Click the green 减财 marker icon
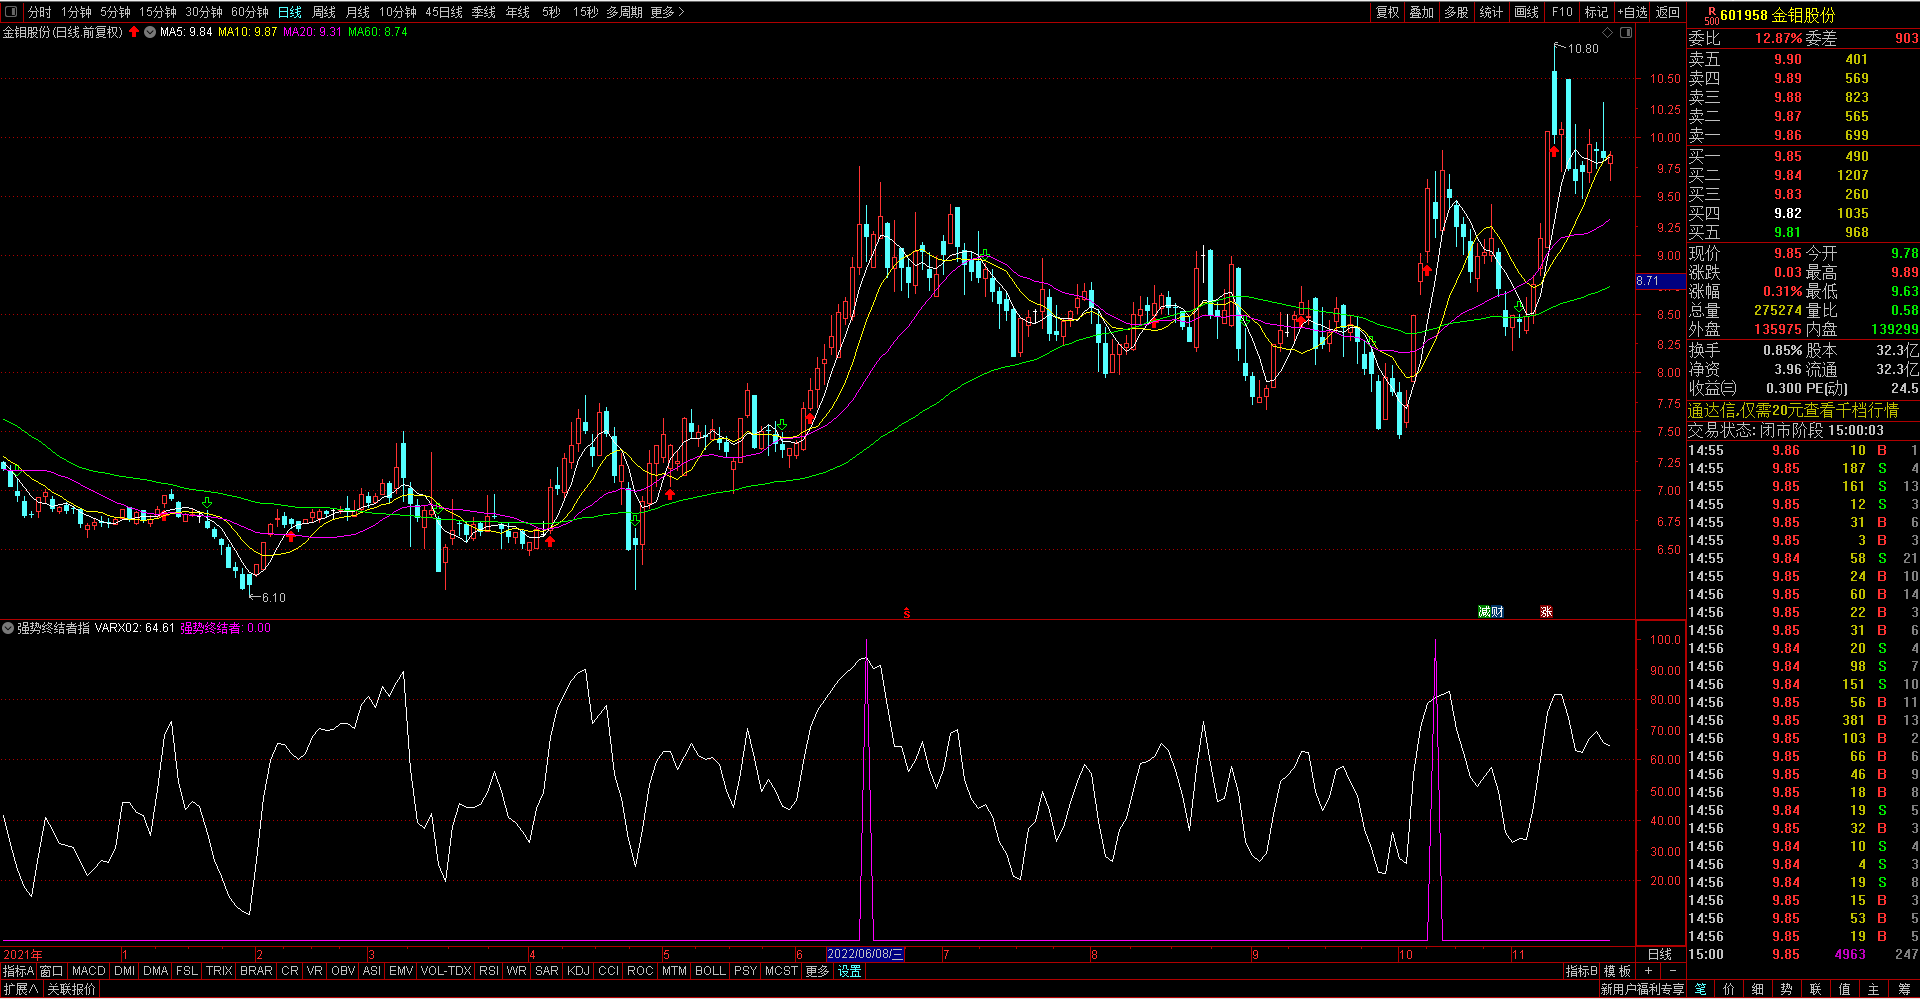This screenshot has height=1000, width=1920. click(x=1491, y=612)
